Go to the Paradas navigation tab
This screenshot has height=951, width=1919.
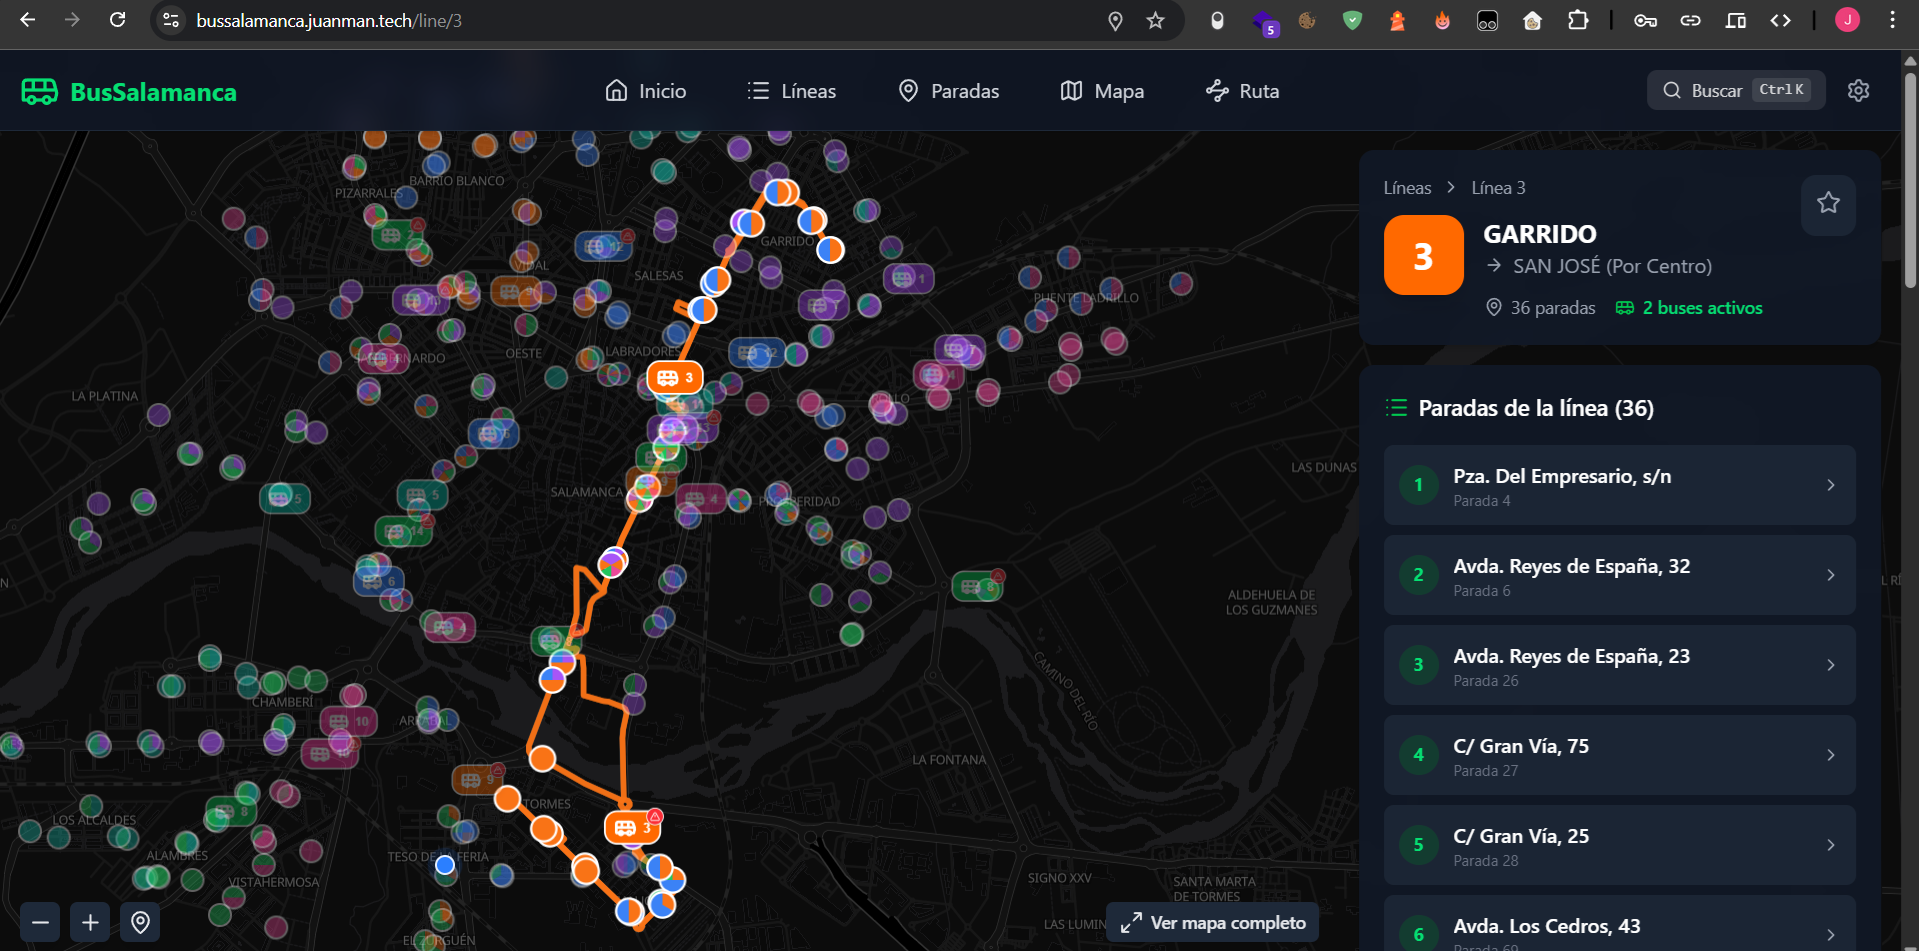(948, 91)
